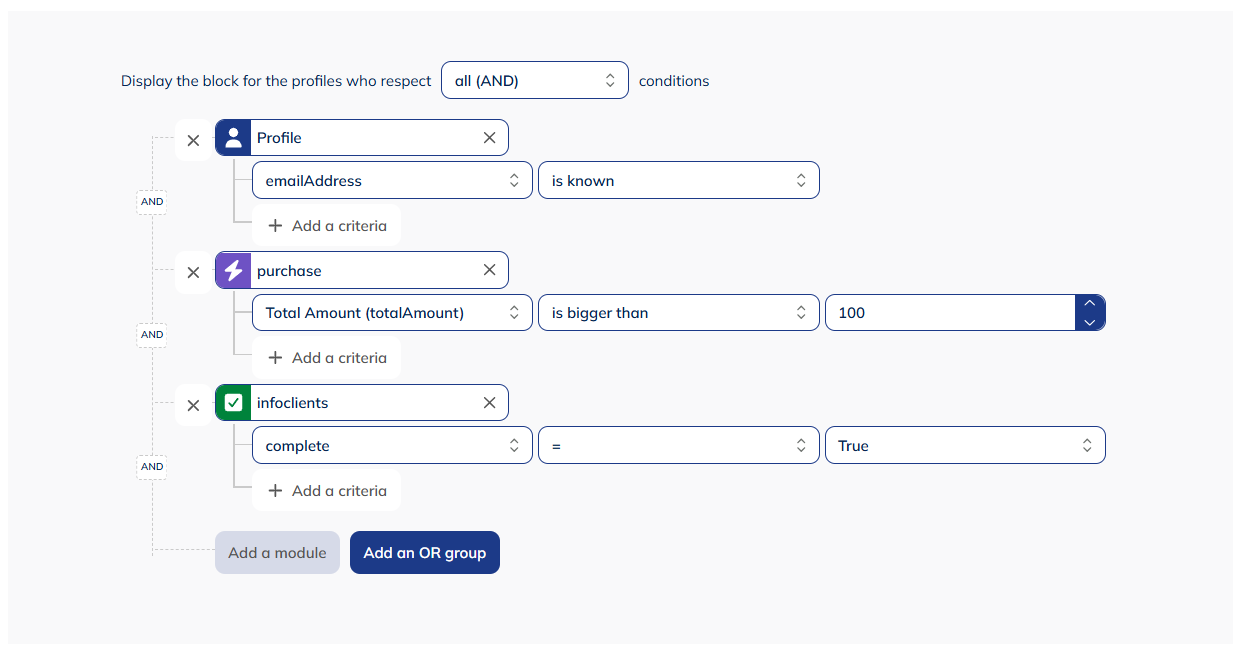Click the X beside the purchase row
The height and width of the screenshot is (653, 1243).
tap(193, 272)
